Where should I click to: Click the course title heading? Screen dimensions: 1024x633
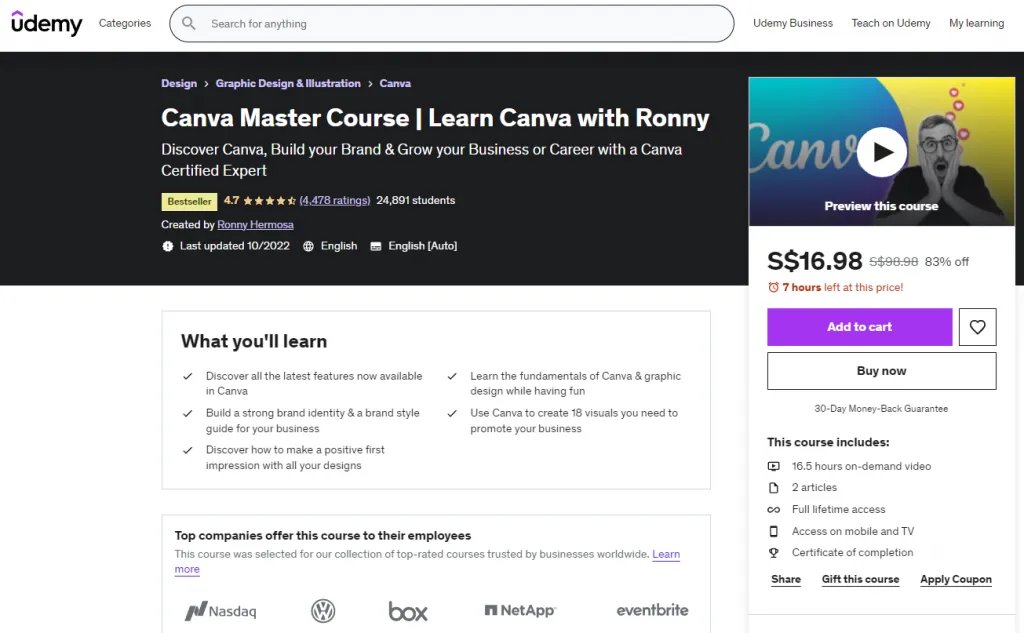tap(435, 118)
